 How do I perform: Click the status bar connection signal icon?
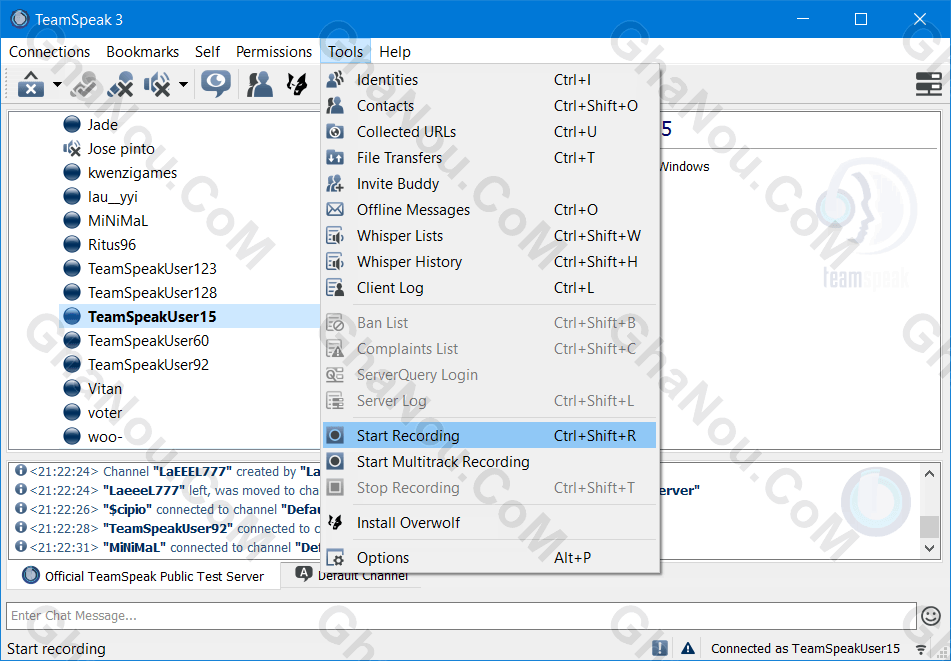click(921, 649)
